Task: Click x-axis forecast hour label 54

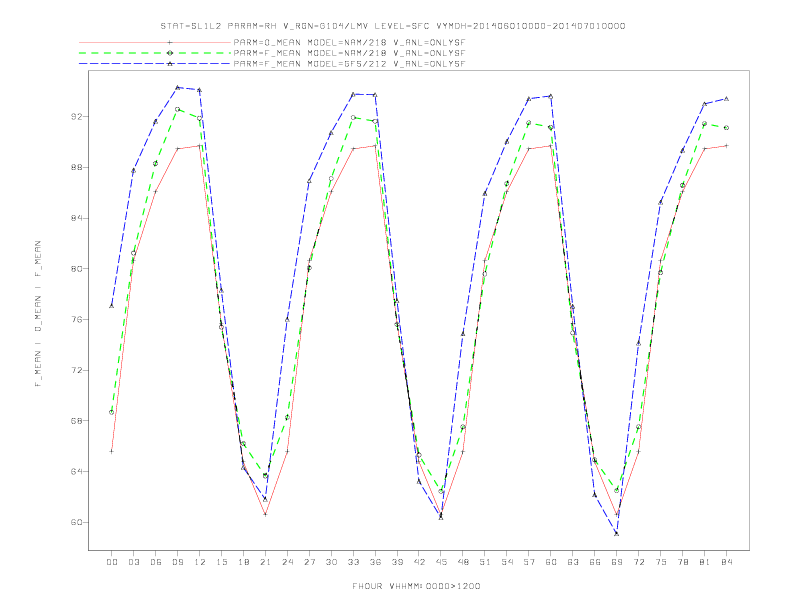Action: (507, 562)
